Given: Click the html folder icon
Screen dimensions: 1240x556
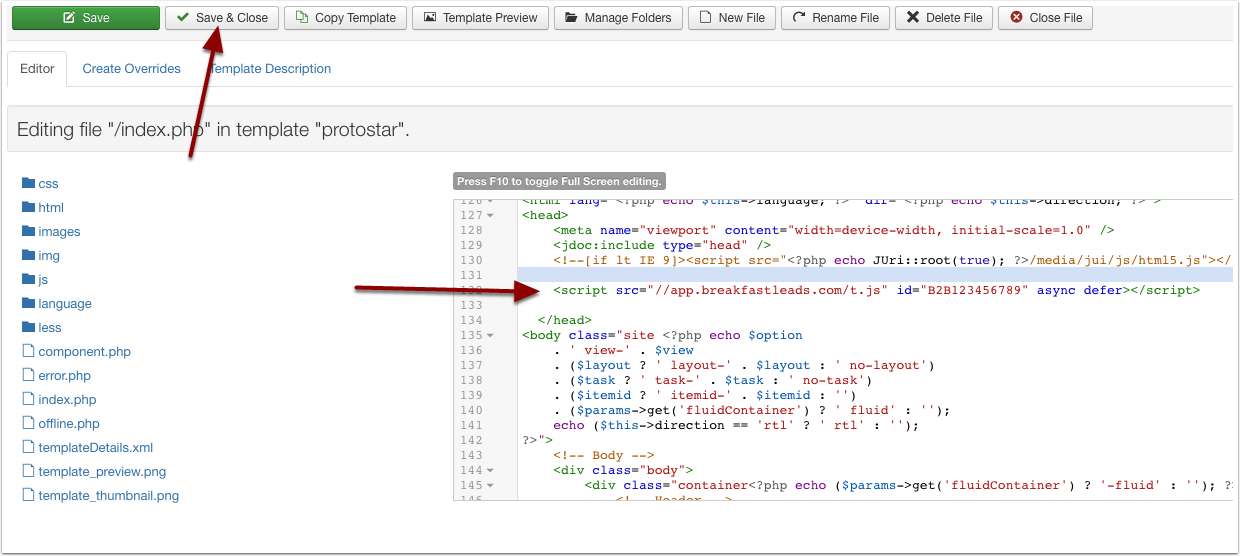Looking at the screenshot, I should point(28,207).
